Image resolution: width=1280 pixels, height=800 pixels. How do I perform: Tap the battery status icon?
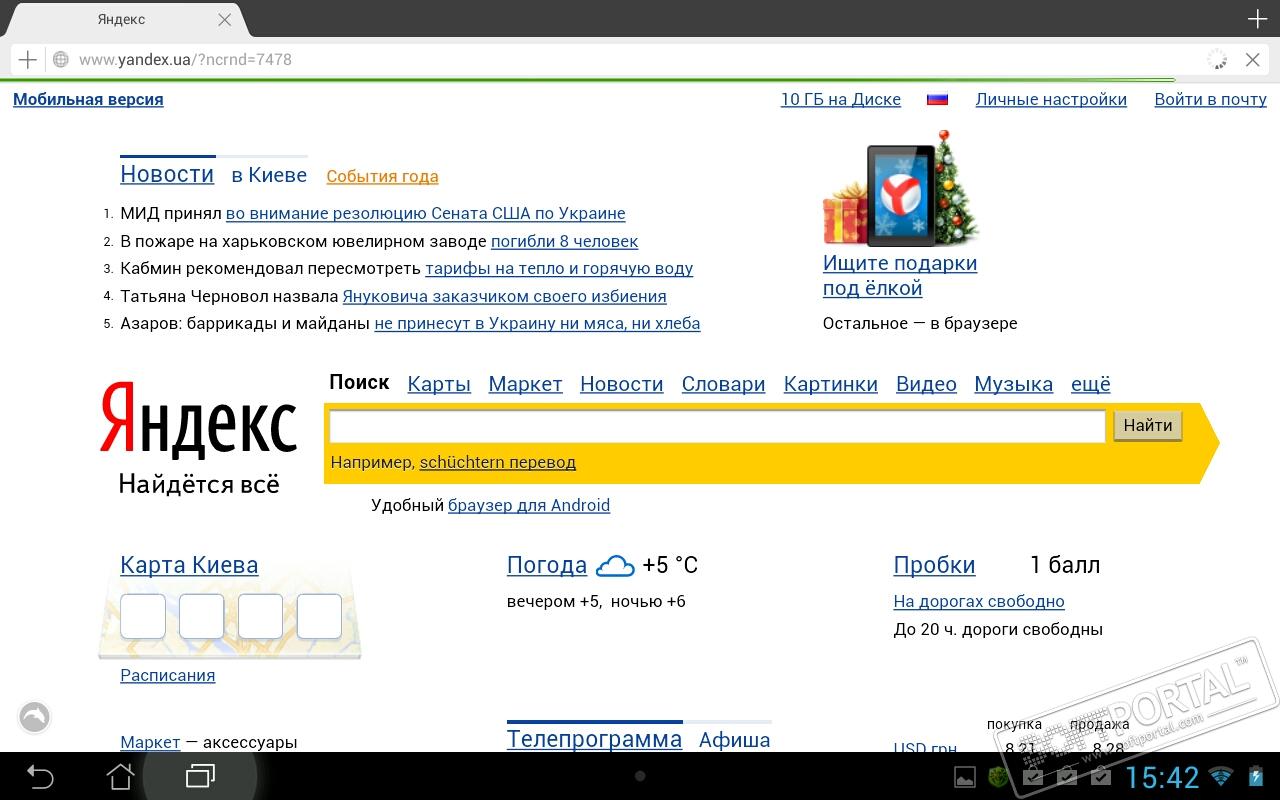pos(1257,777)
